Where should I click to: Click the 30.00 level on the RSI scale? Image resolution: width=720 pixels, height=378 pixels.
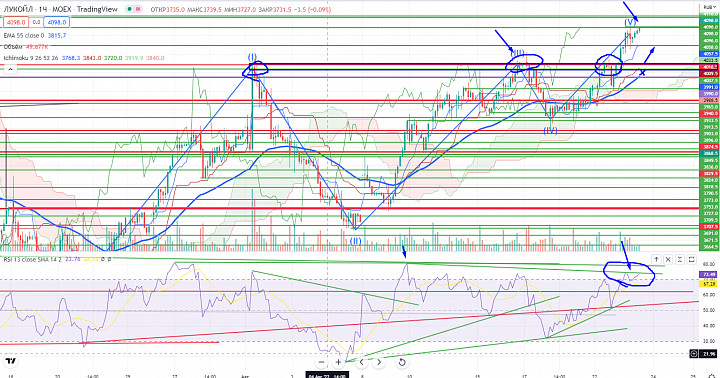pos(709,341)
